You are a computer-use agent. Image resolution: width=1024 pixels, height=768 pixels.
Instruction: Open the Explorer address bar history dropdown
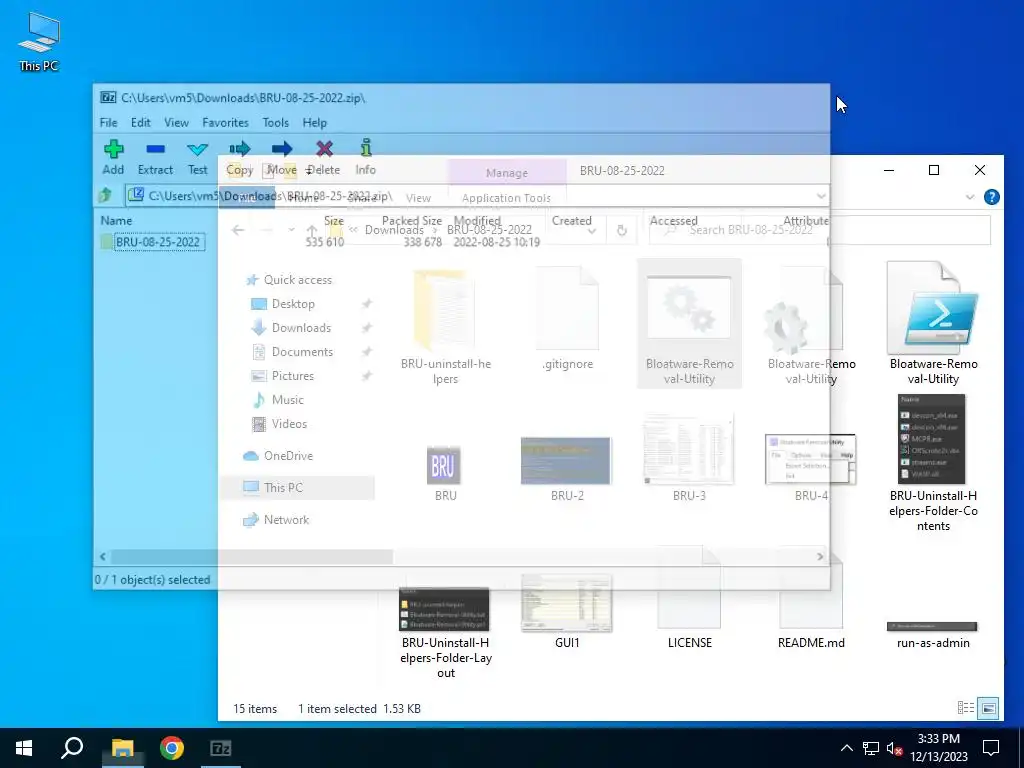(592, 231)
